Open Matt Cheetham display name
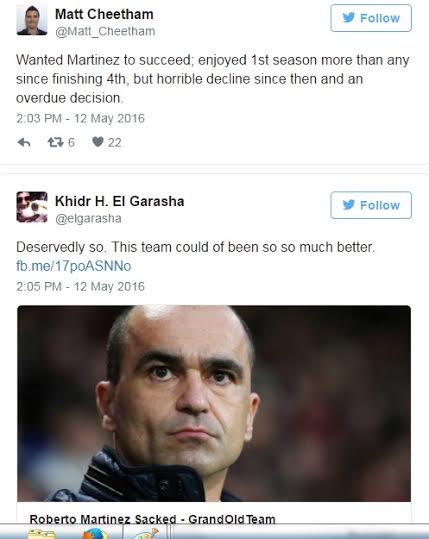This screenshot has height=539, width=429. coord(104,14)
